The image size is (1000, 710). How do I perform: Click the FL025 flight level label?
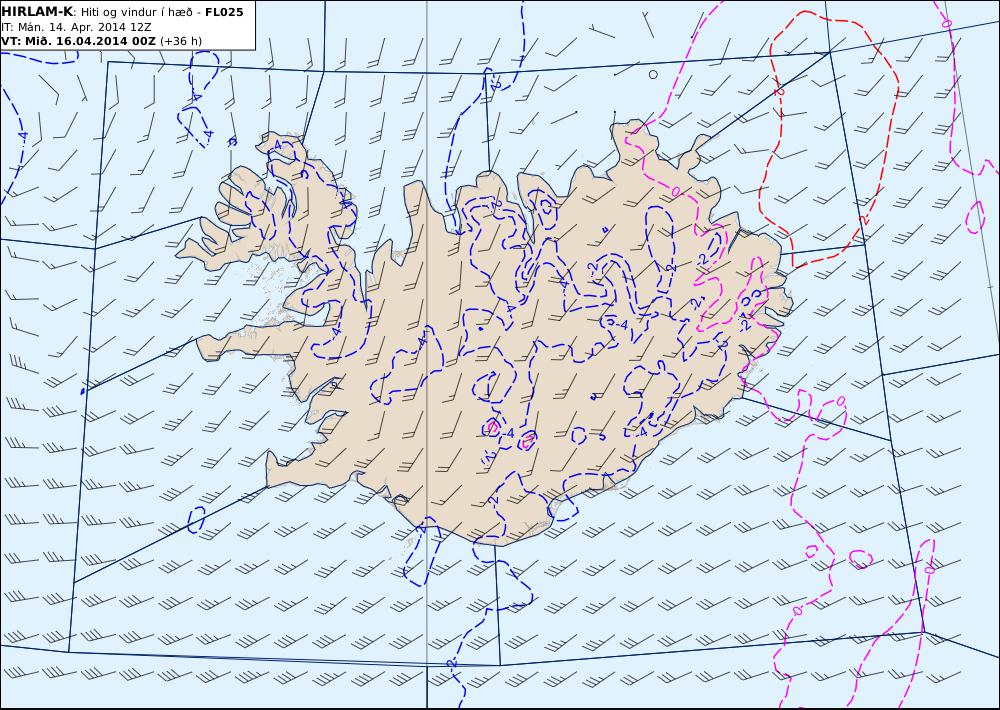coord(224,12)
